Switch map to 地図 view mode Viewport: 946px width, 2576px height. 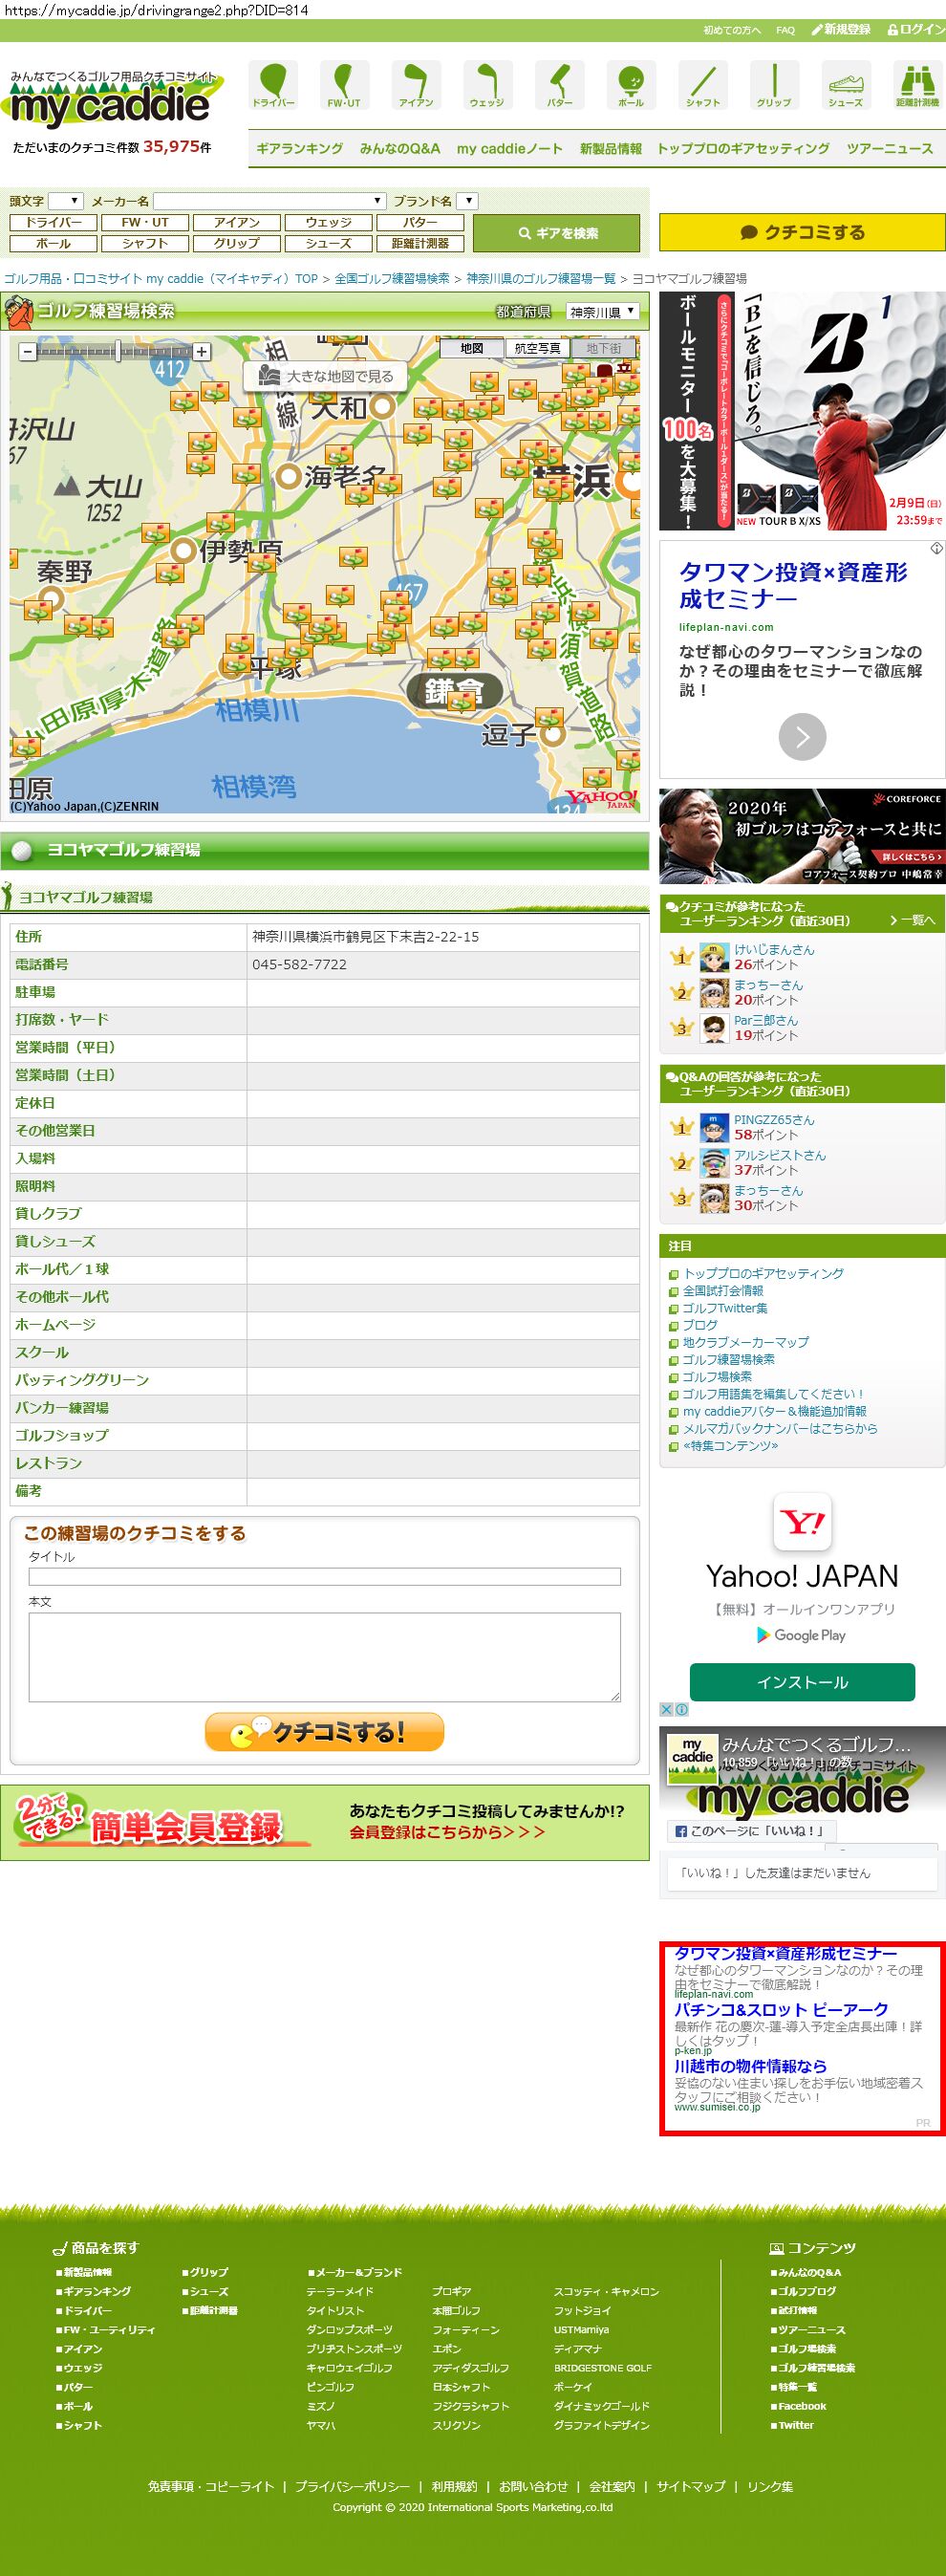click(x=472, y=348)
